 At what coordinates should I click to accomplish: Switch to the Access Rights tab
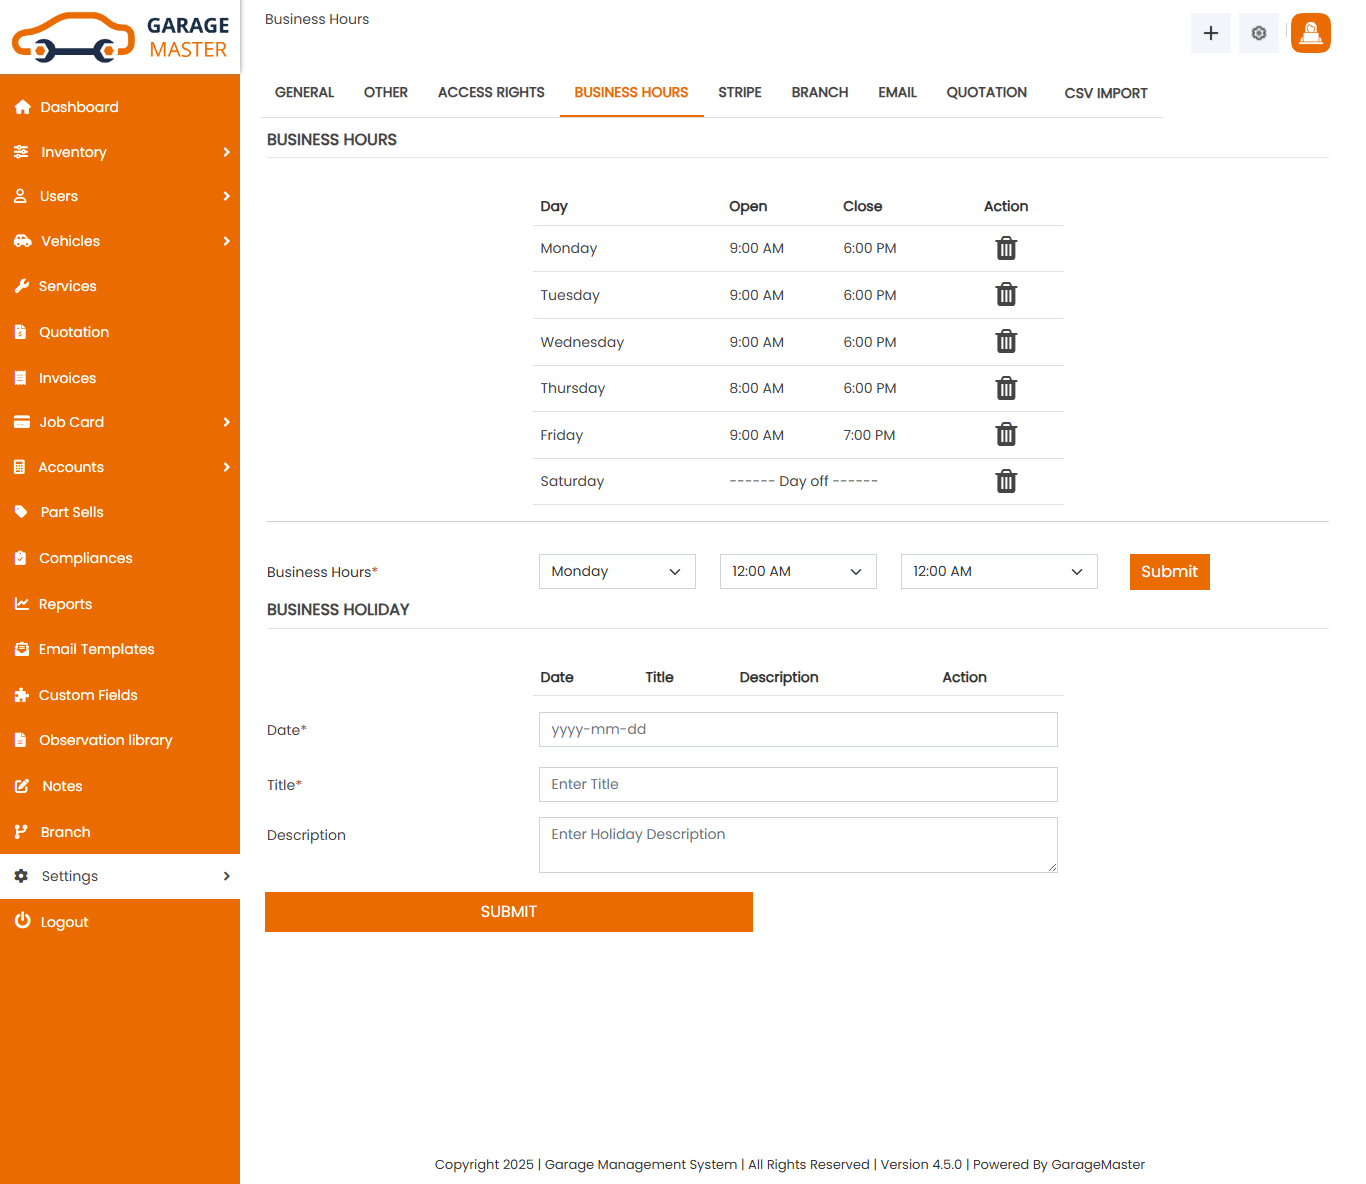(x=491, y=93)
